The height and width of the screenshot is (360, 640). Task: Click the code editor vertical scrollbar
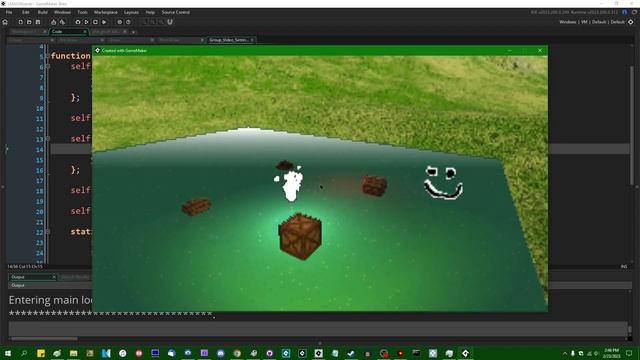click(x=631, y=124)
